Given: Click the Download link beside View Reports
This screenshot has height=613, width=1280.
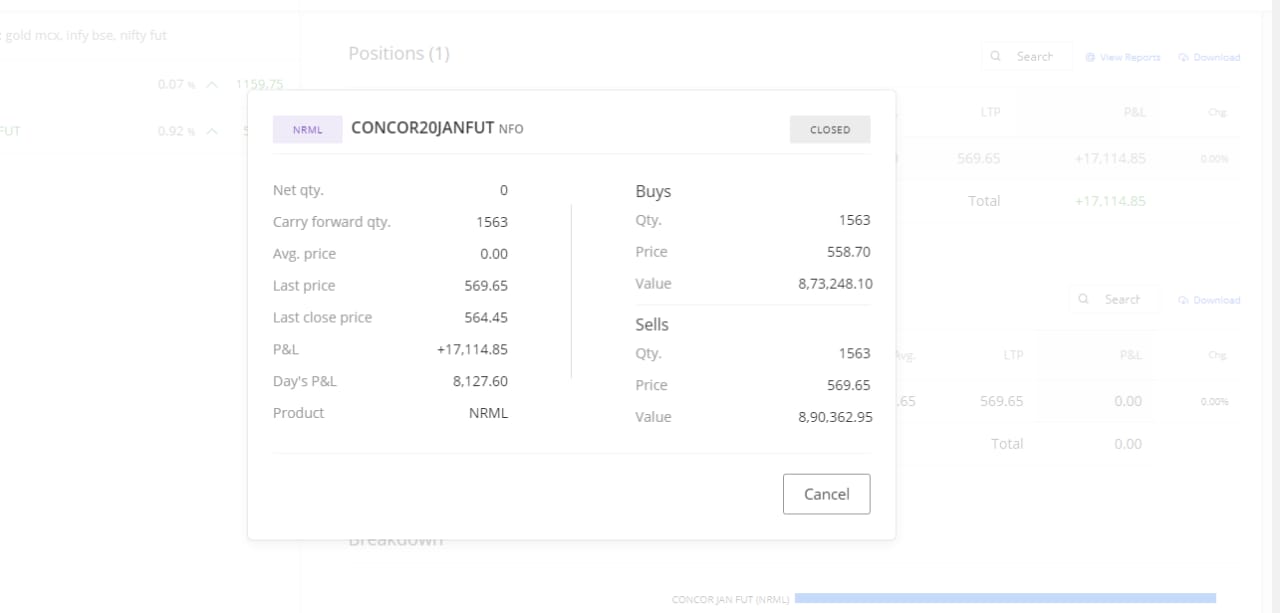Looking at the screenshot, I should pos(1209,58).
